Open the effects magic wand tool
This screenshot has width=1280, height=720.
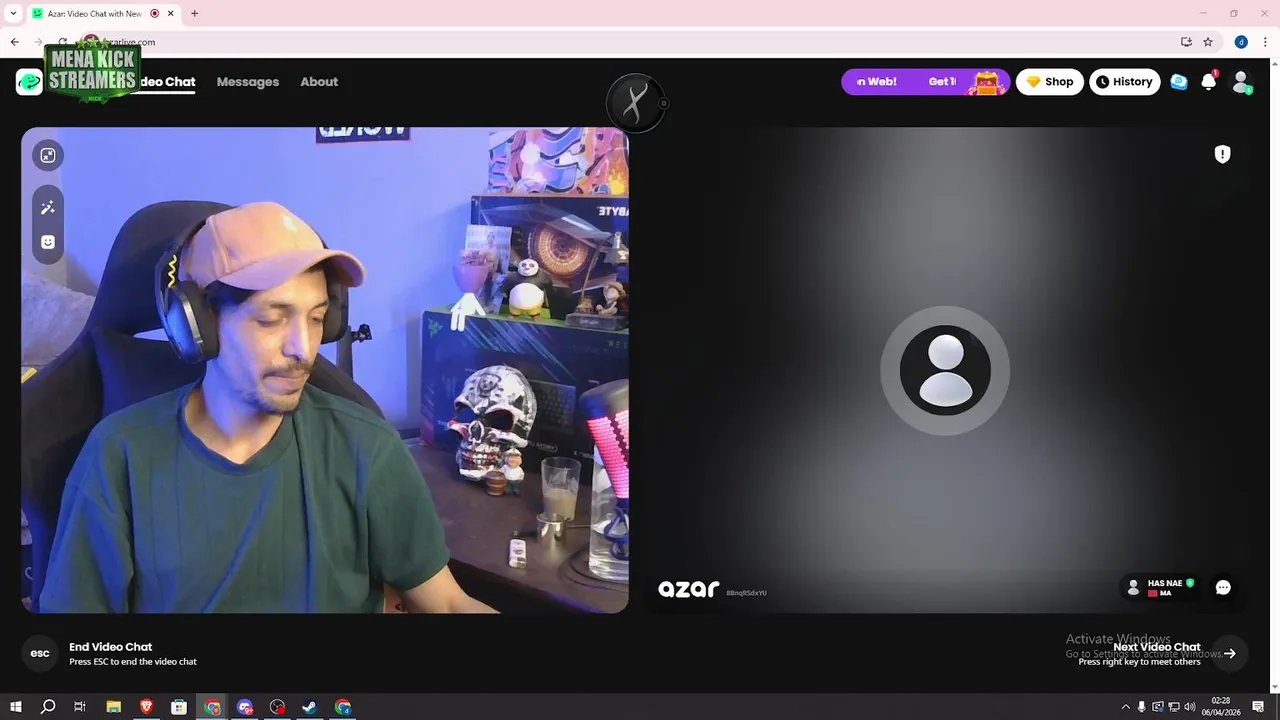click(x=47, y=207)
